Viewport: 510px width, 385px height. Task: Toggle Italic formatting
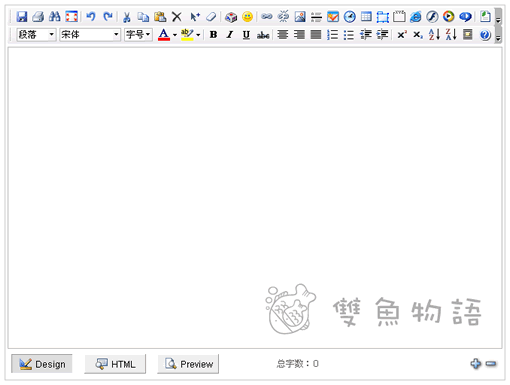point(230,35)
